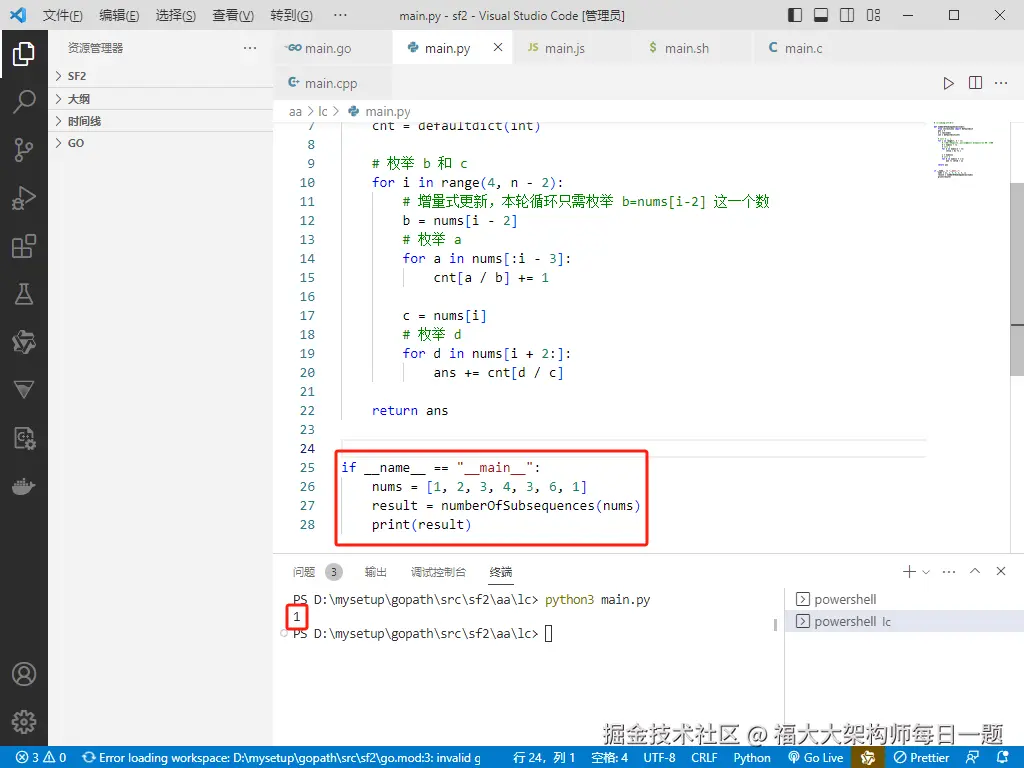Start Go Live server
Image resolution: width=1024 pixels, height=768 pixels.
pos(816,758)
